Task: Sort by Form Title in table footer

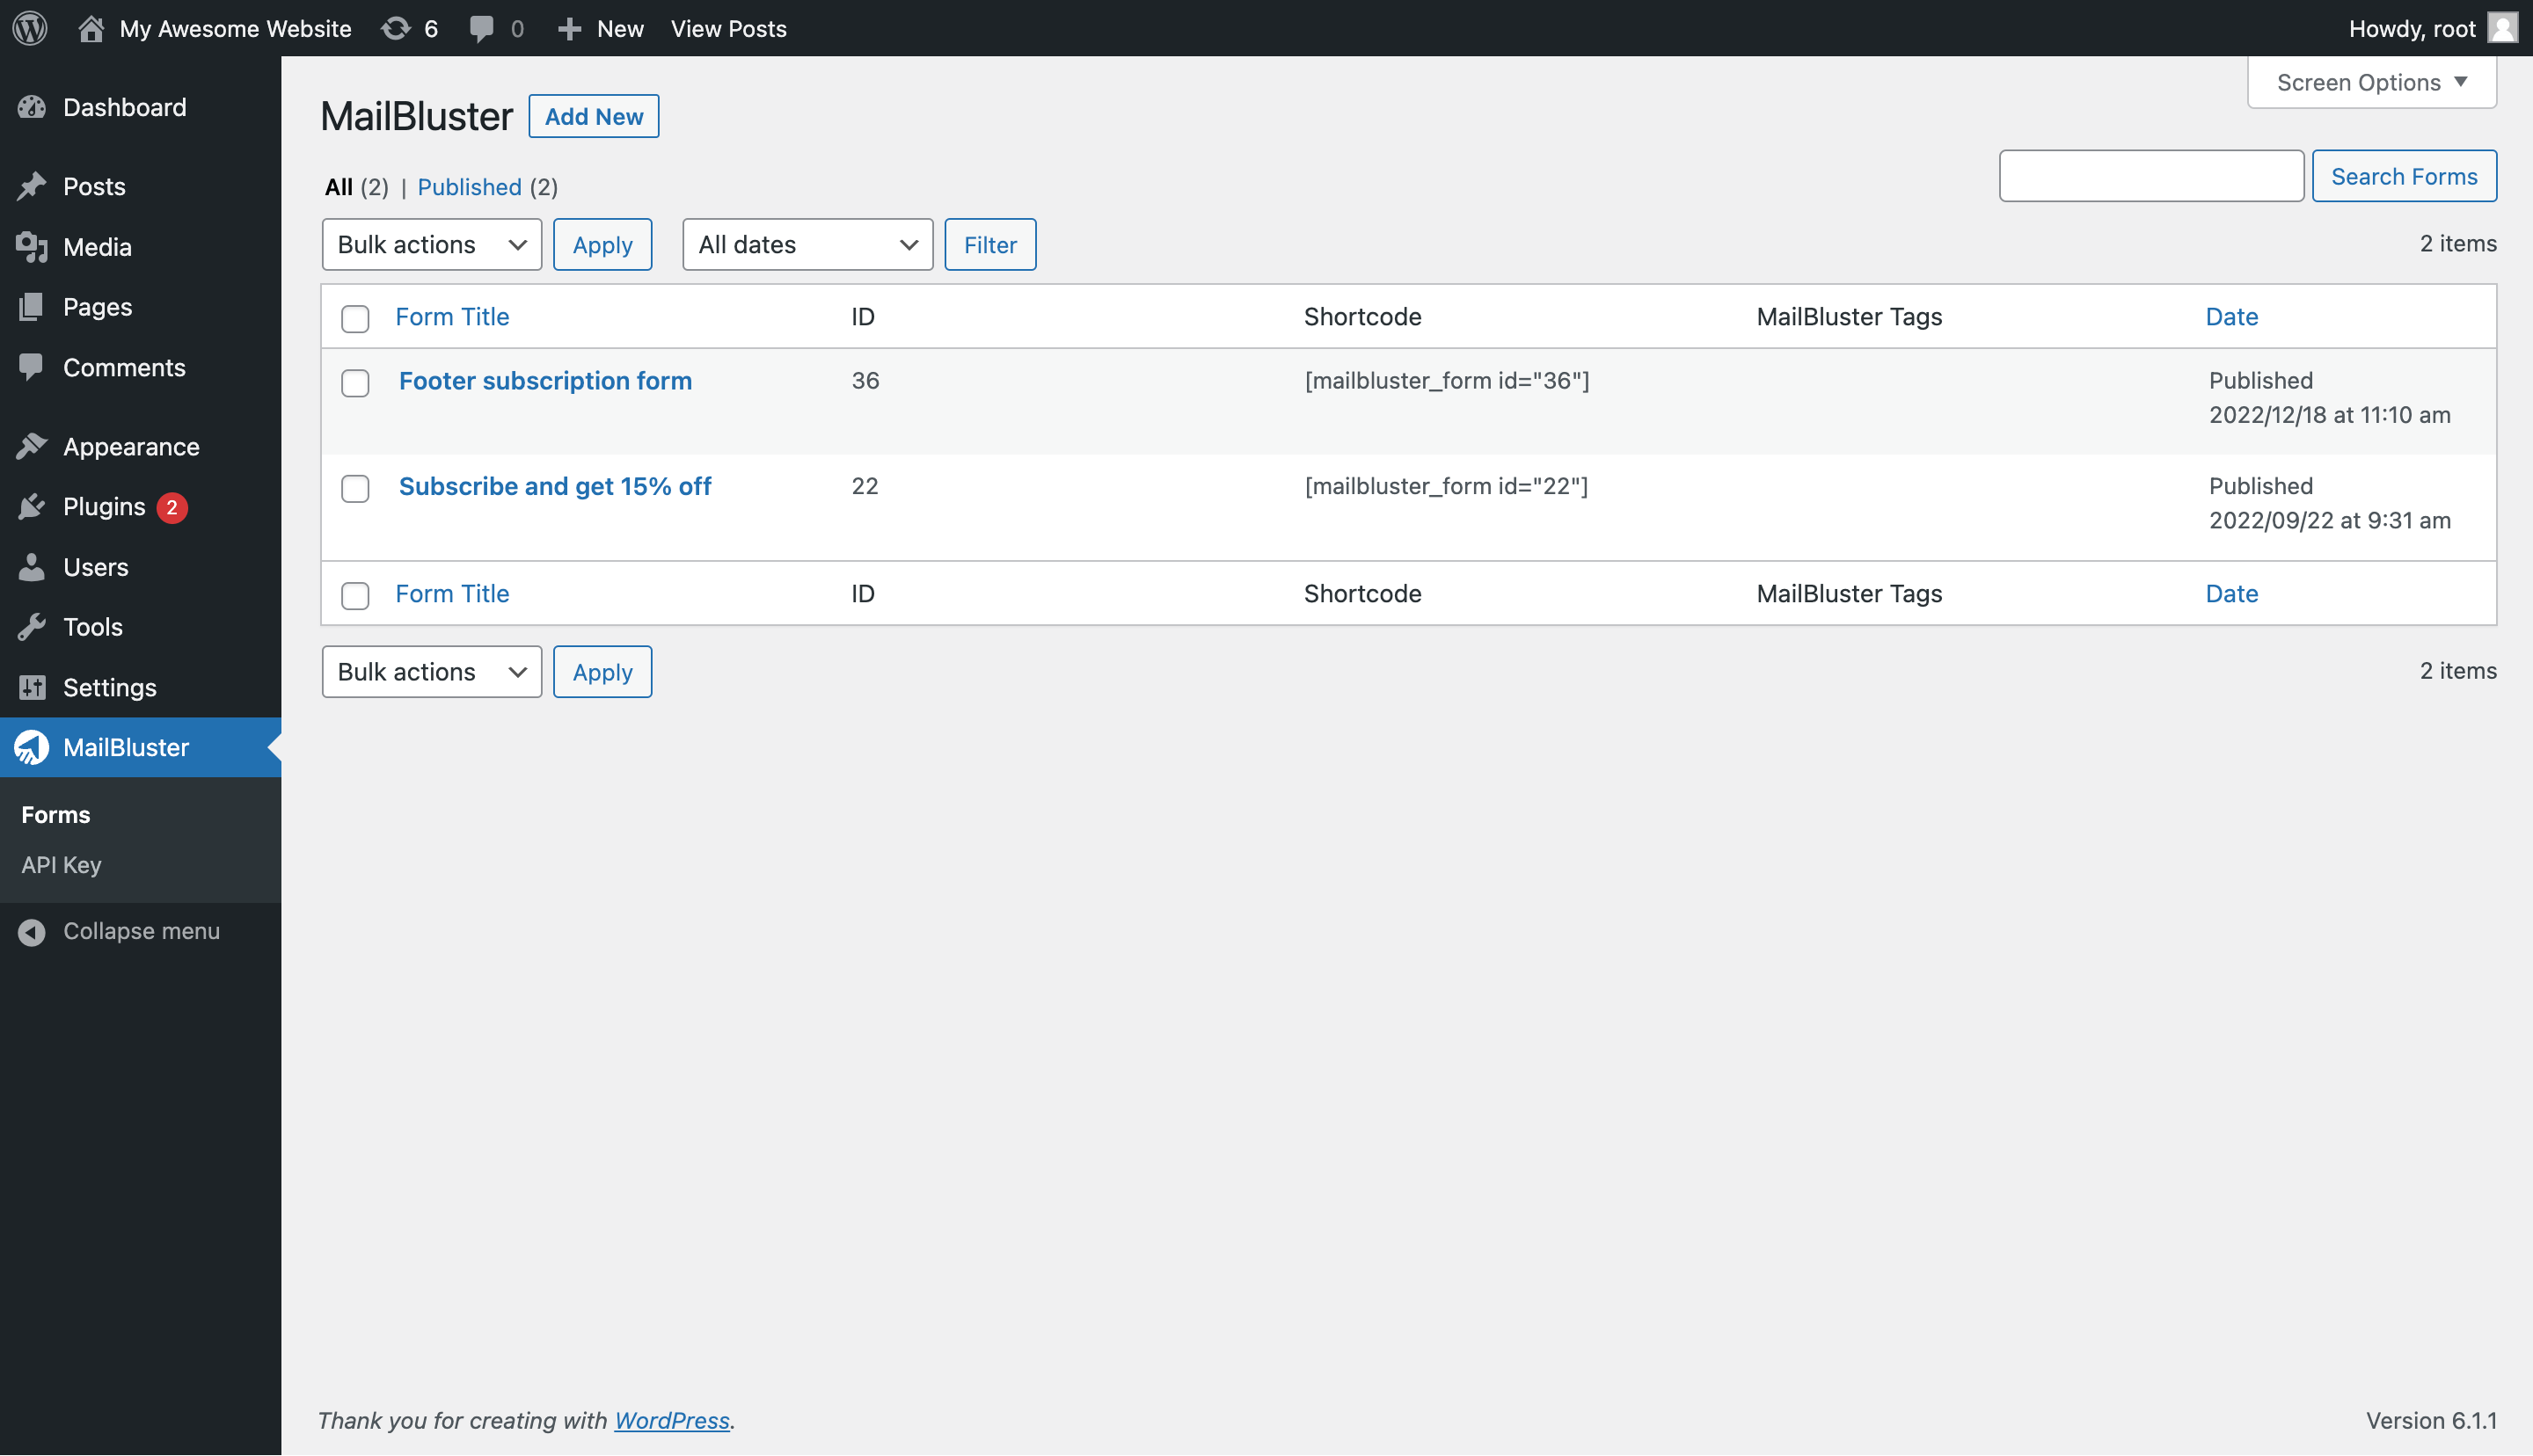Action: tap(452, 593)
